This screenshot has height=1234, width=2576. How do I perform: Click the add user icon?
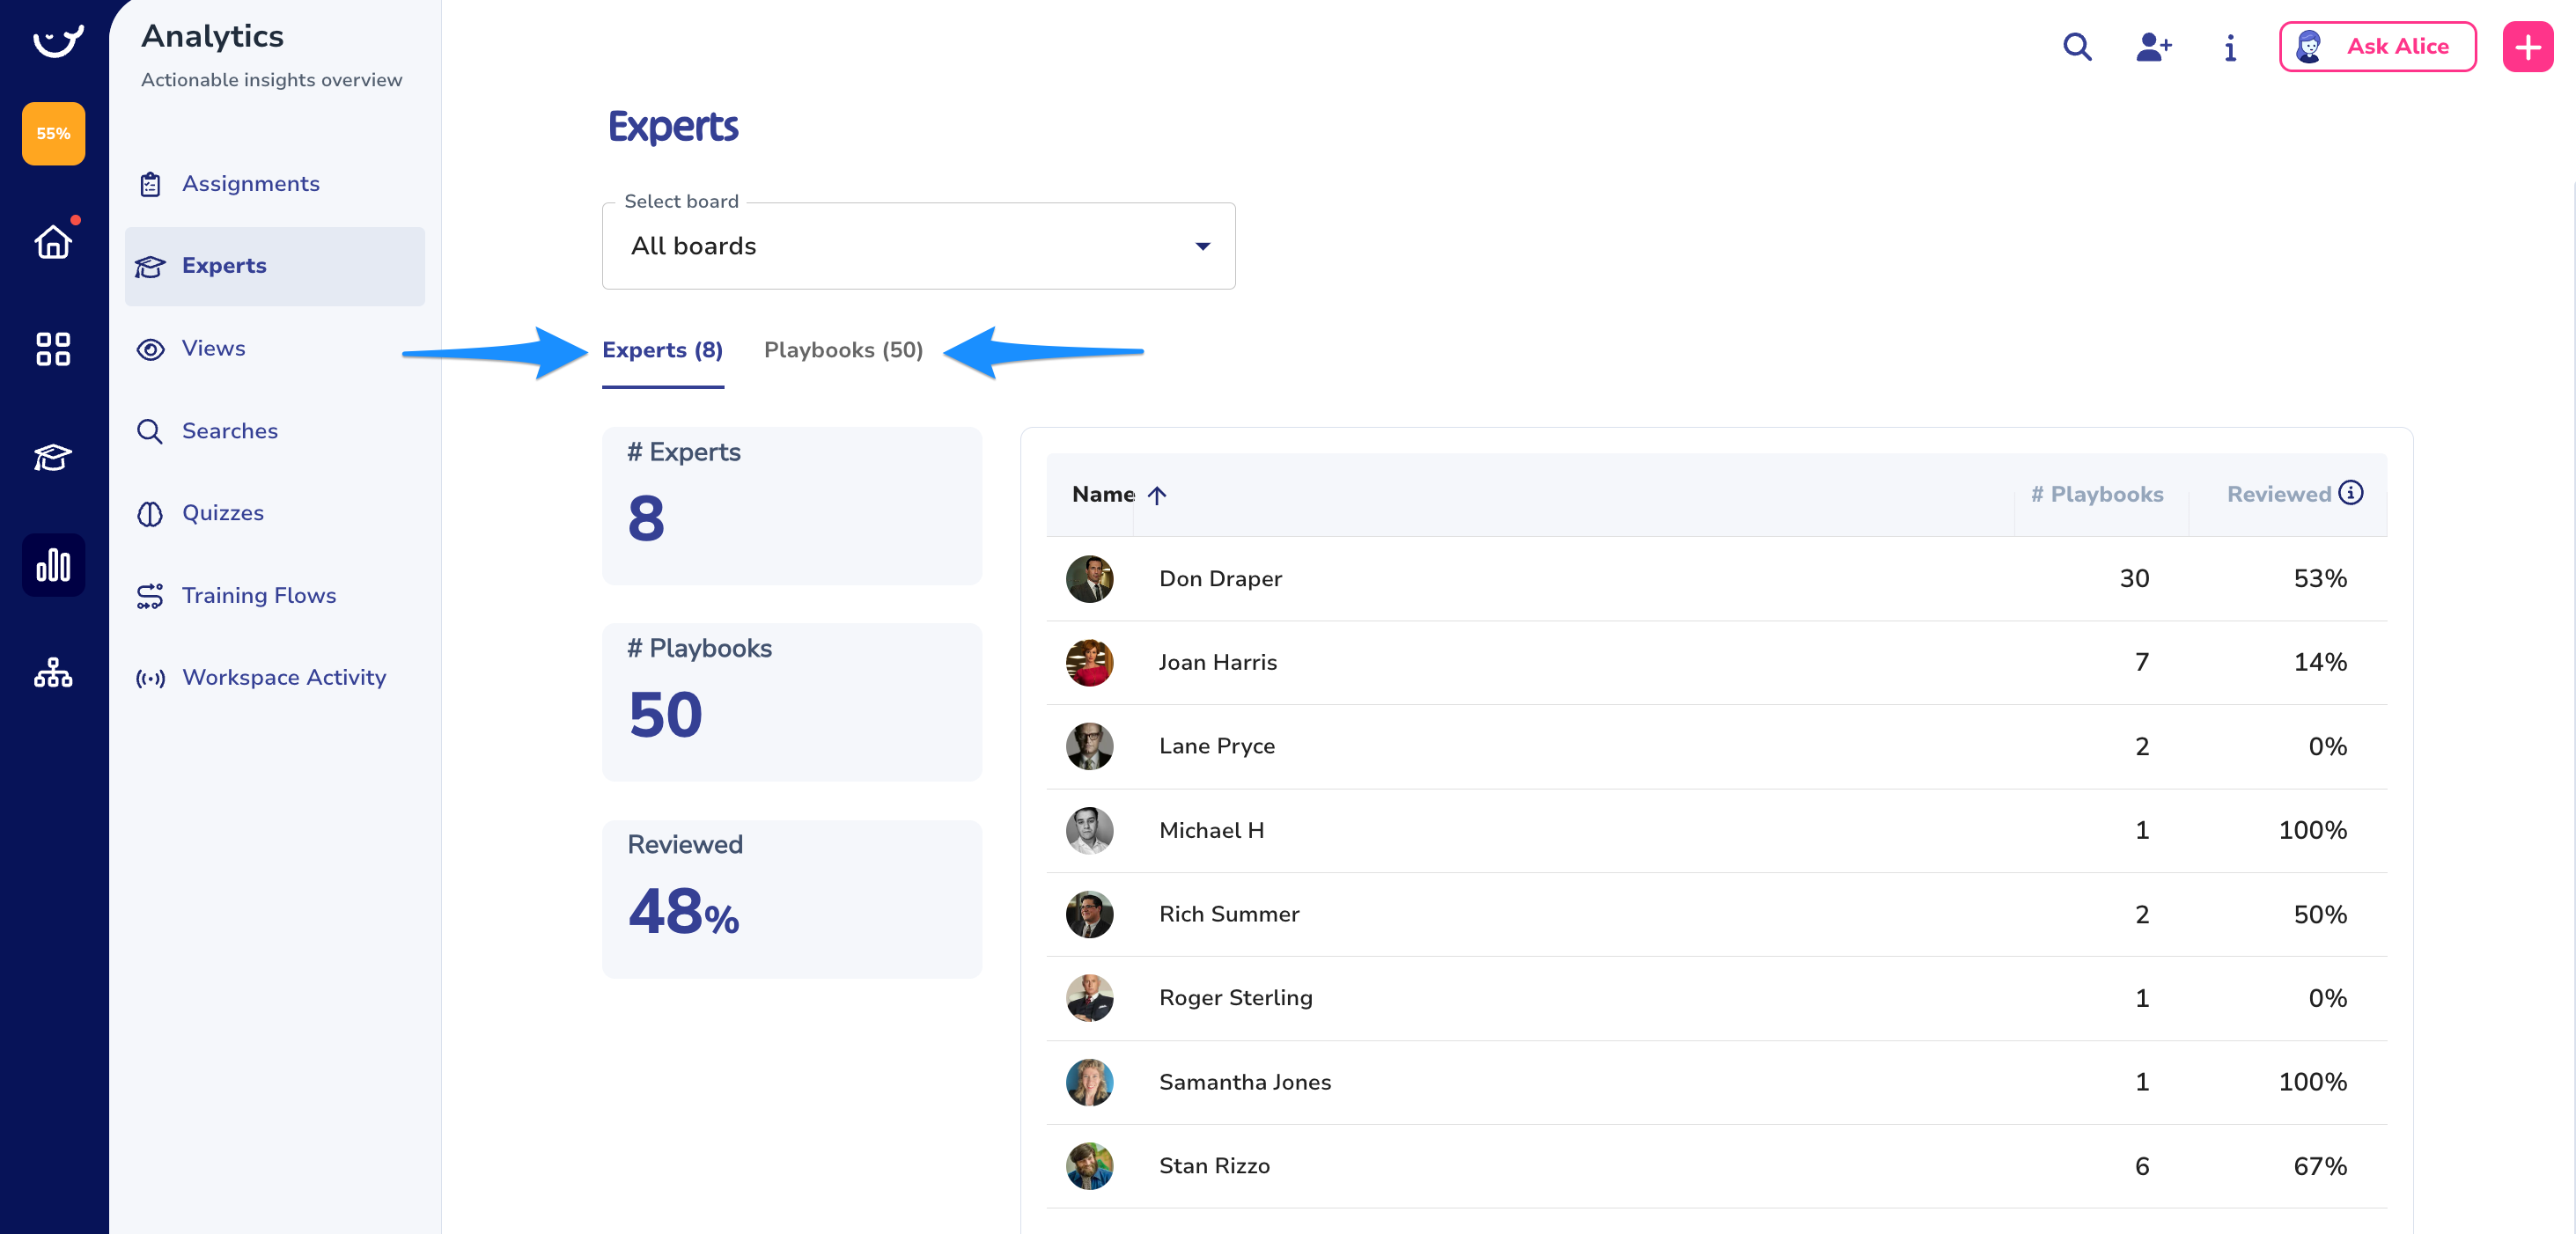pos(2153,47)
